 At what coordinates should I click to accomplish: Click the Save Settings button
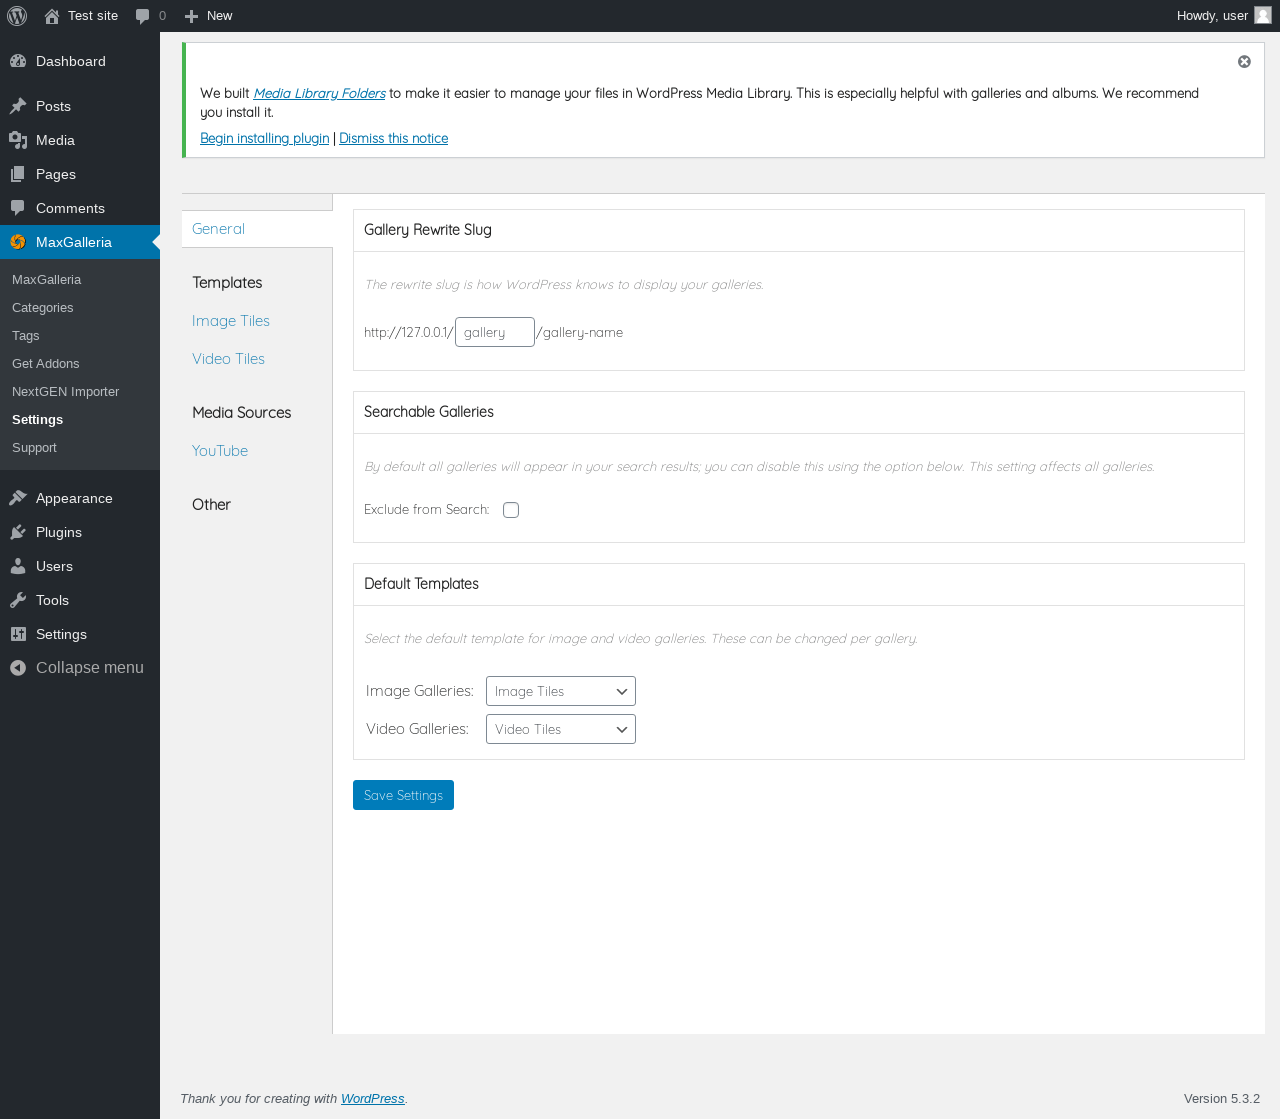[x=403, y=795]
